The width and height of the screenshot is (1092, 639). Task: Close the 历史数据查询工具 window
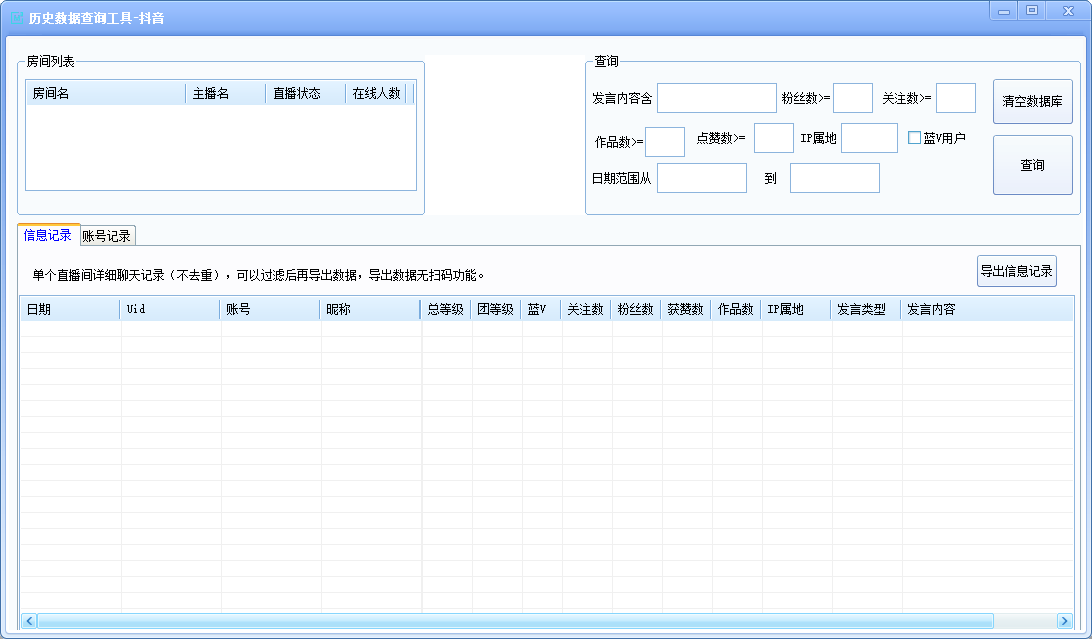1068,11
